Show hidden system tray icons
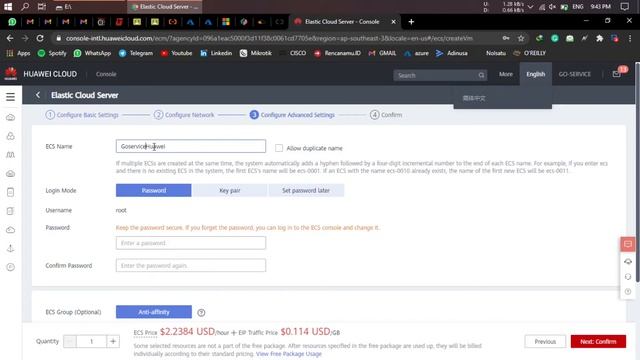The image size is (640, 360). [530, 7]
